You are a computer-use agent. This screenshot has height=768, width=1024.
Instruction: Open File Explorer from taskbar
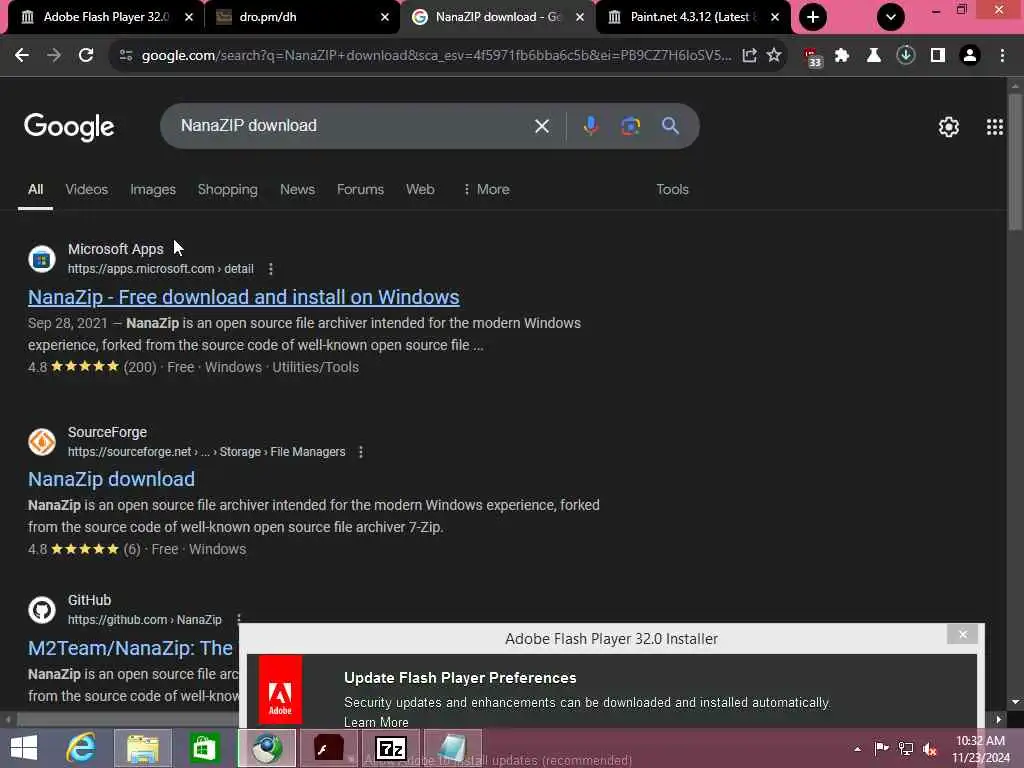point(143,748)
